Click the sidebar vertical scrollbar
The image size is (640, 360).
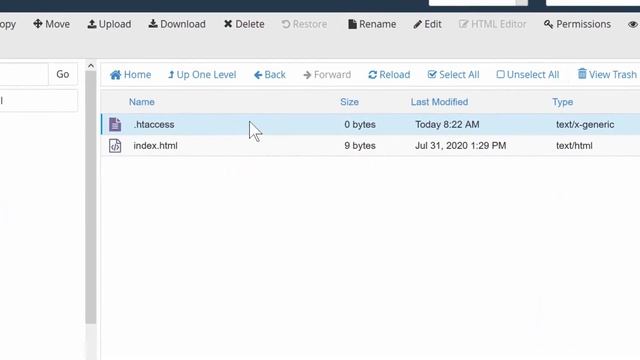click(91, 198)
